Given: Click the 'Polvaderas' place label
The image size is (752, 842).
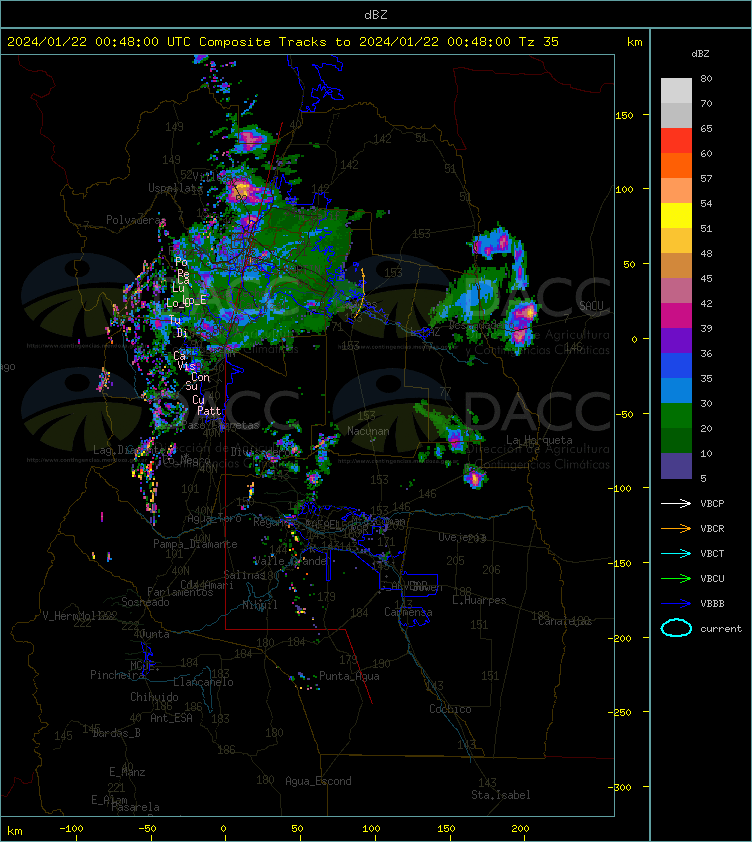Looking at the screenshot, I should point(135,220).
